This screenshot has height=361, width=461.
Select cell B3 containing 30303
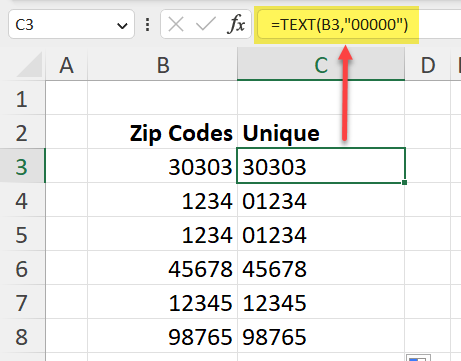click(163, 167)
